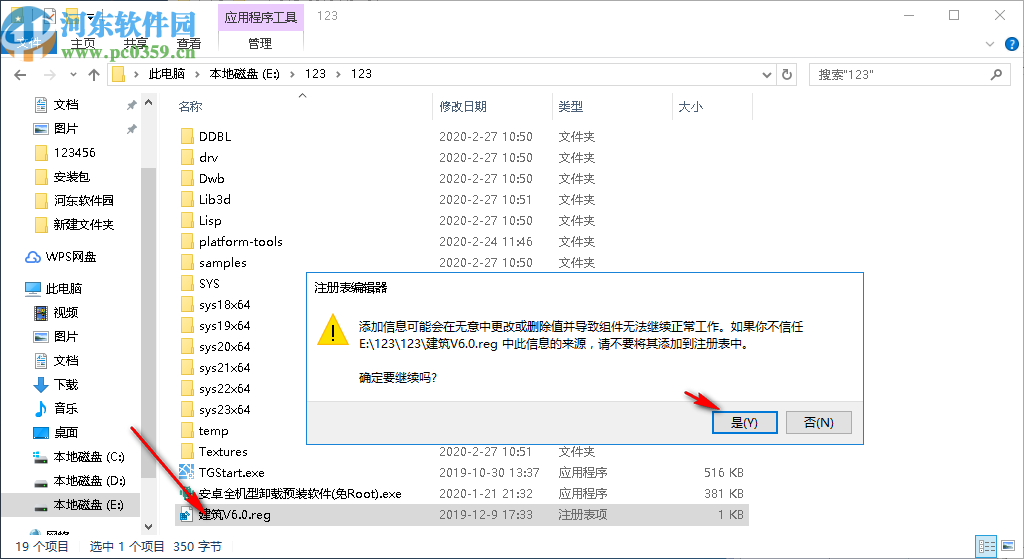Select the sys21x64 folder
This screenshot has width=1024, height=559.
pyautogui.click(x=225, y=368)
